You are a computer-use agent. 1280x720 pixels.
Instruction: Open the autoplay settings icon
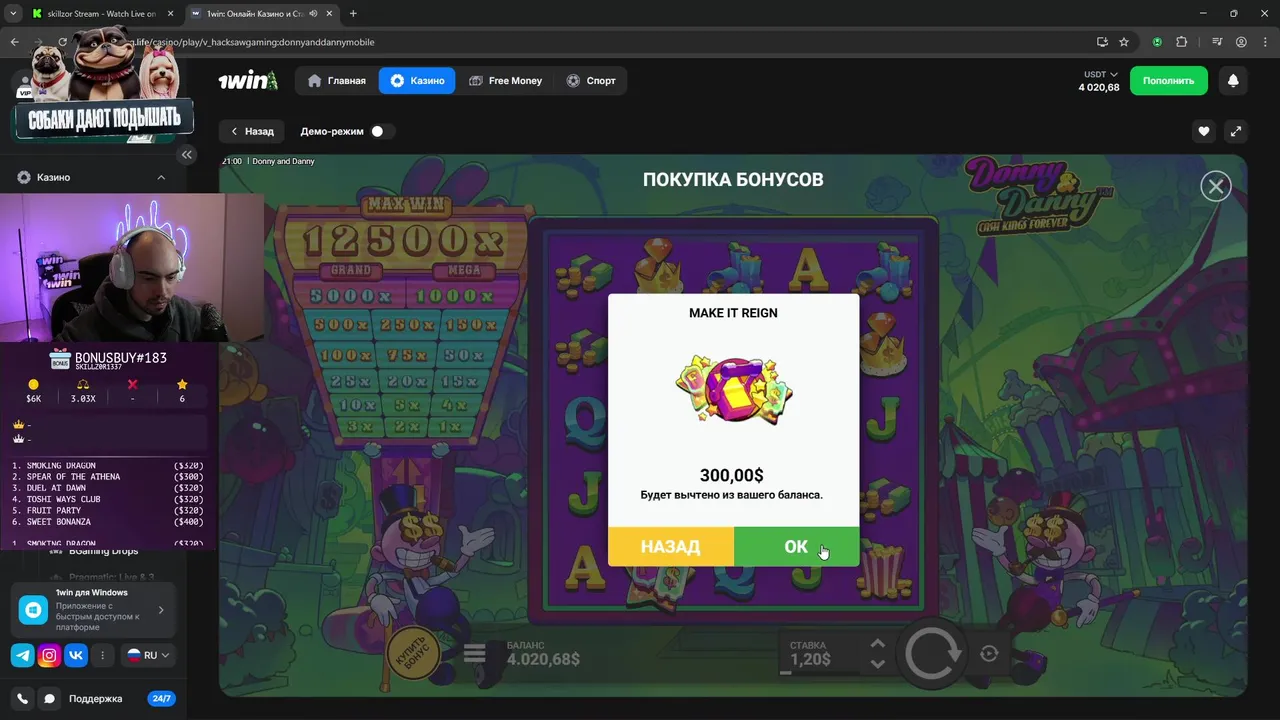pyautogui.click(x=989, y=654)
